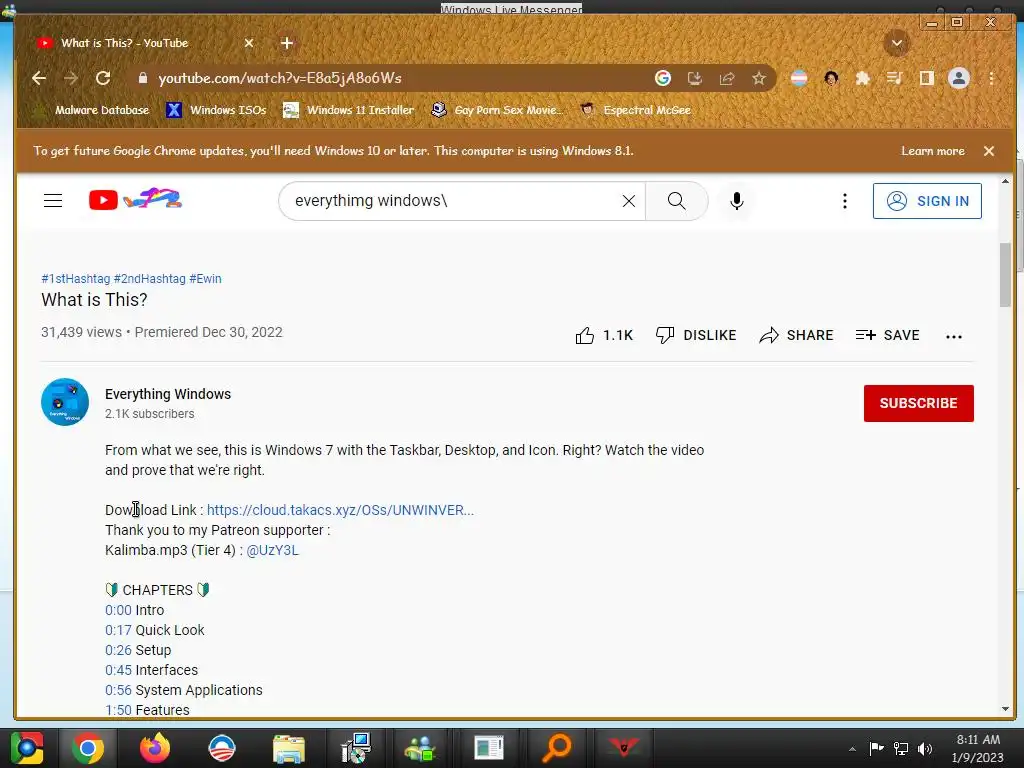Screen dimensions: 1024x768
Task: Show hidden tray icons arrow
Action: 852,749
